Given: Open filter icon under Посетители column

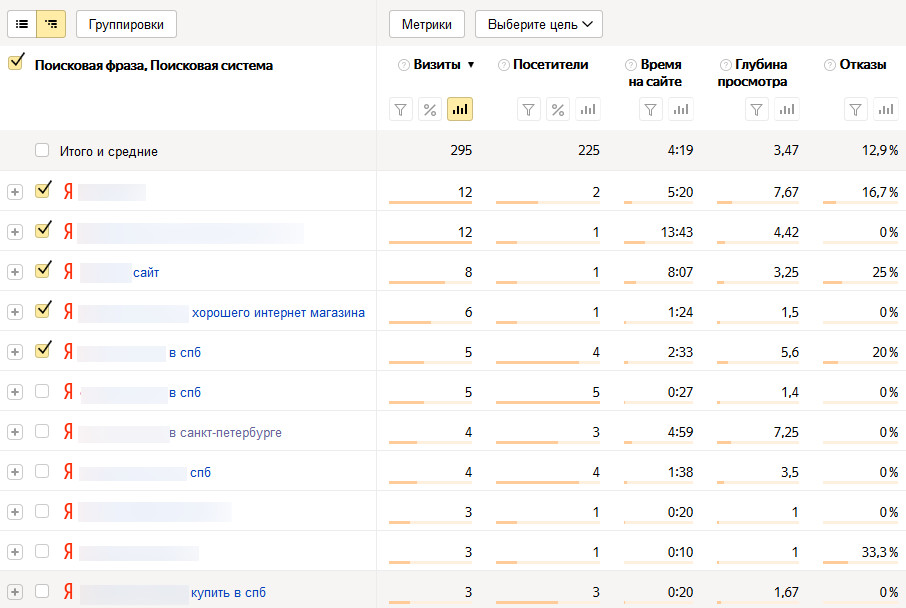Looking at the screenshot, I should [529, 109].
